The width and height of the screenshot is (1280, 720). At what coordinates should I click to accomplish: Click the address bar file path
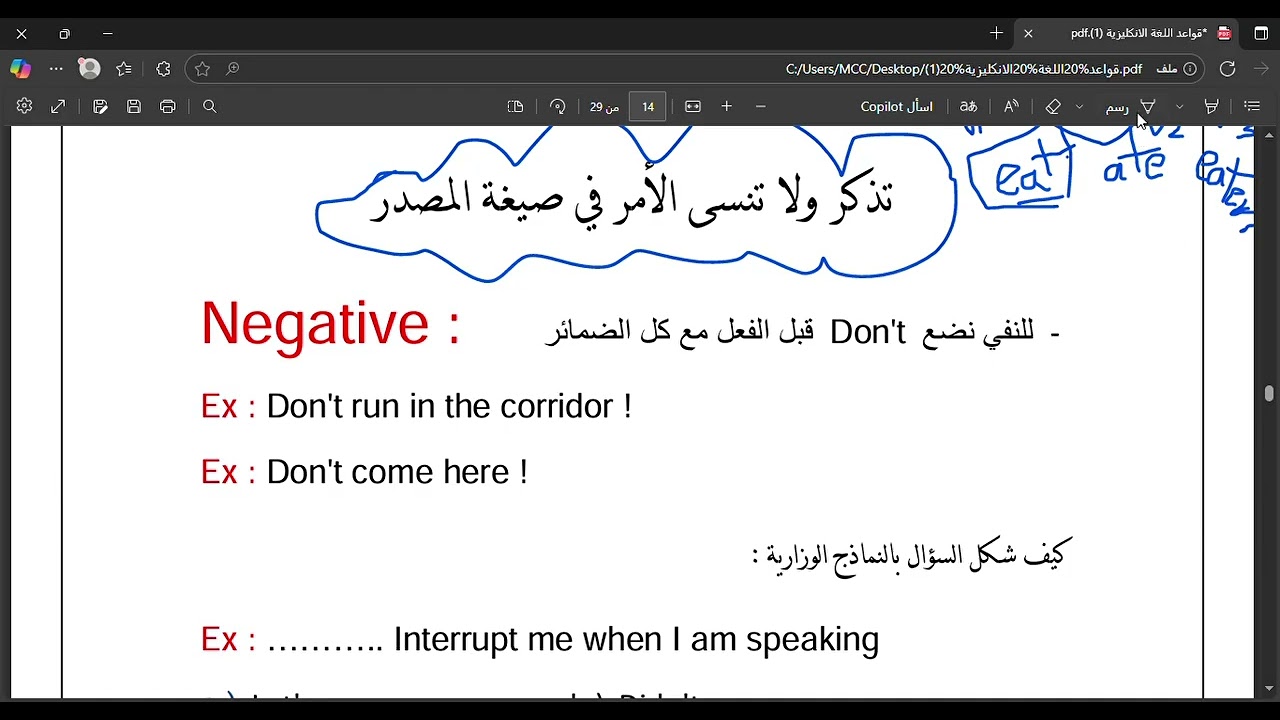click(964, 69)
